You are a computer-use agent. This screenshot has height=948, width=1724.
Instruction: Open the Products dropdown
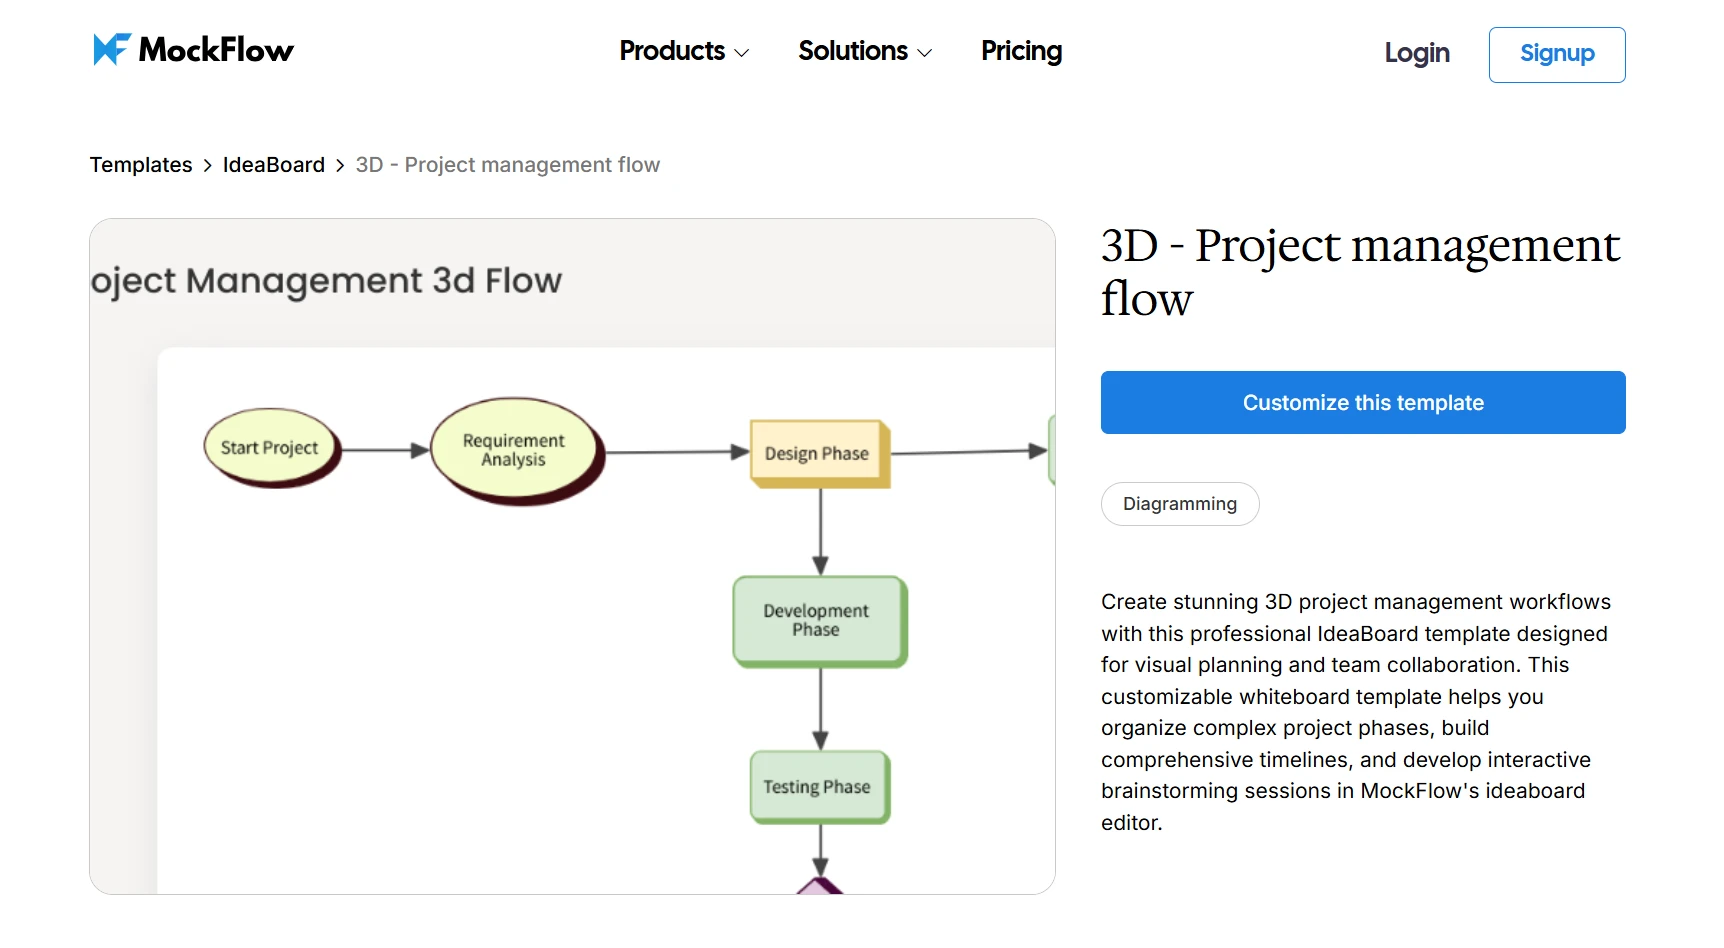tap(672, 51)
